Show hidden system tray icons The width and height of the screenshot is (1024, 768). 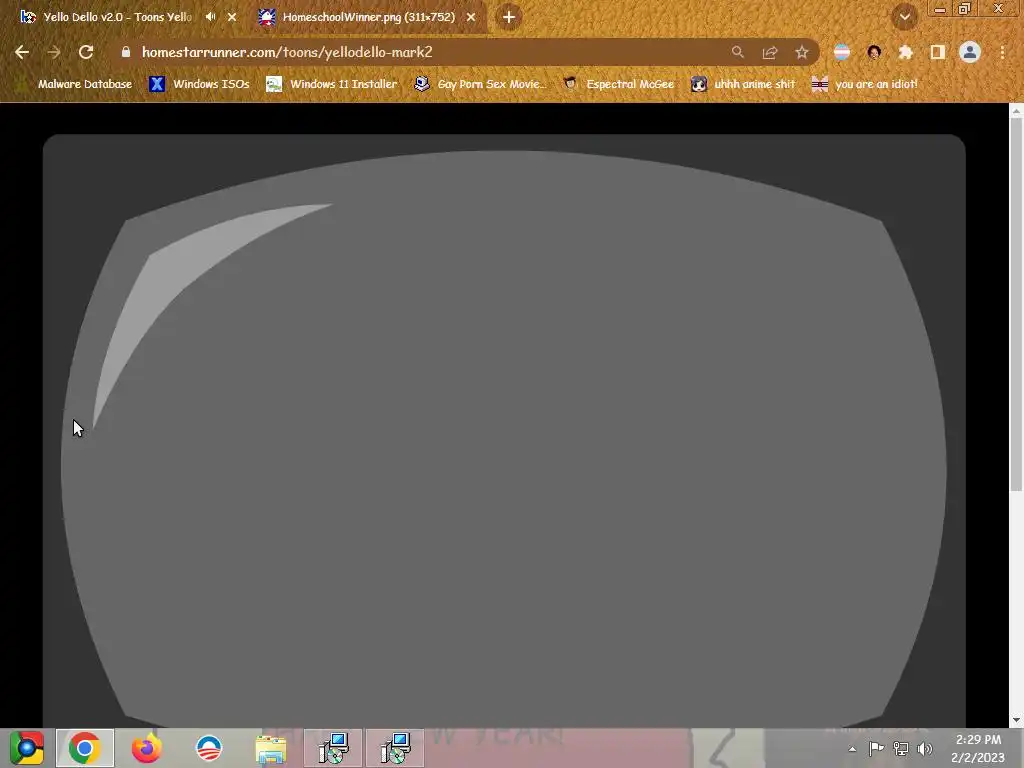click(852, 749)
